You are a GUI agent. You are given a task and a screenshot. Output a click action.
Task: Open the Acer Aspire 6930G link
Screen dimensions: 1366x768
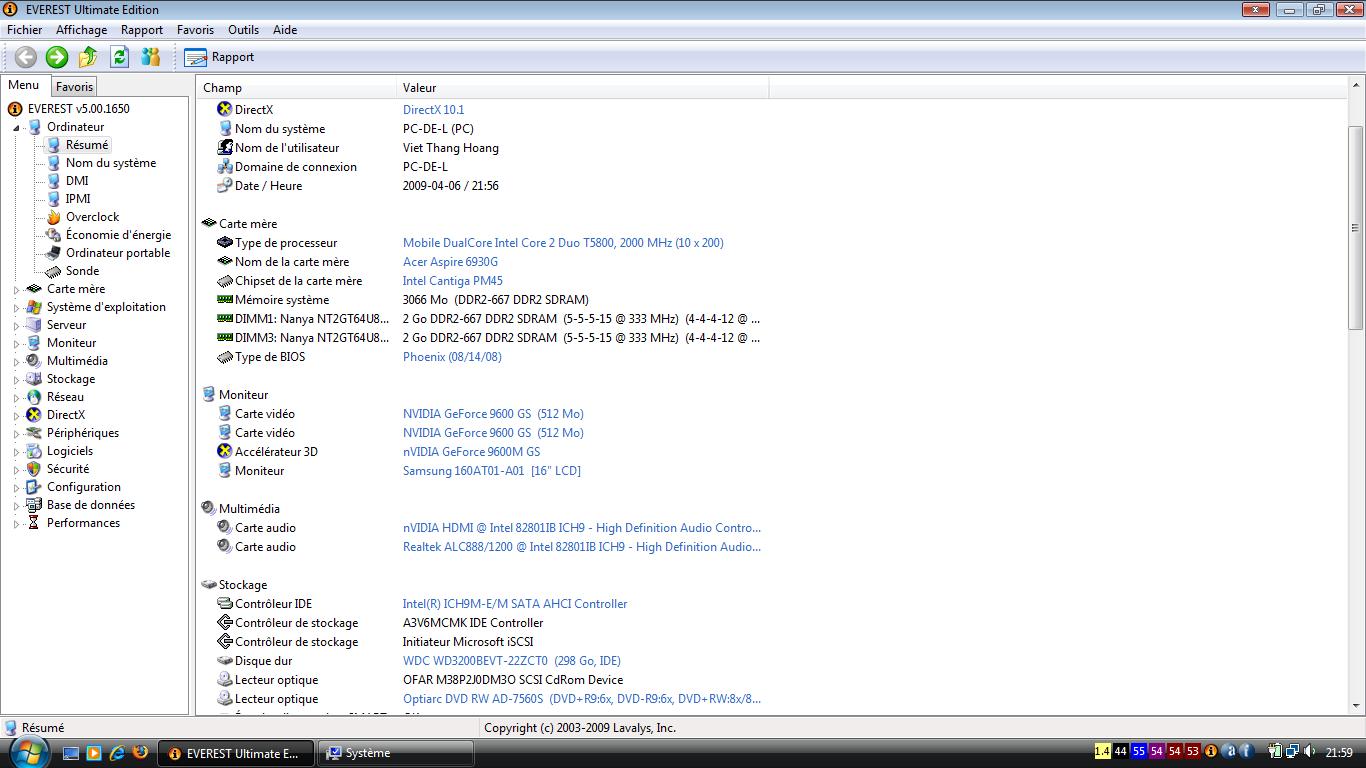(x=450, y=262)
